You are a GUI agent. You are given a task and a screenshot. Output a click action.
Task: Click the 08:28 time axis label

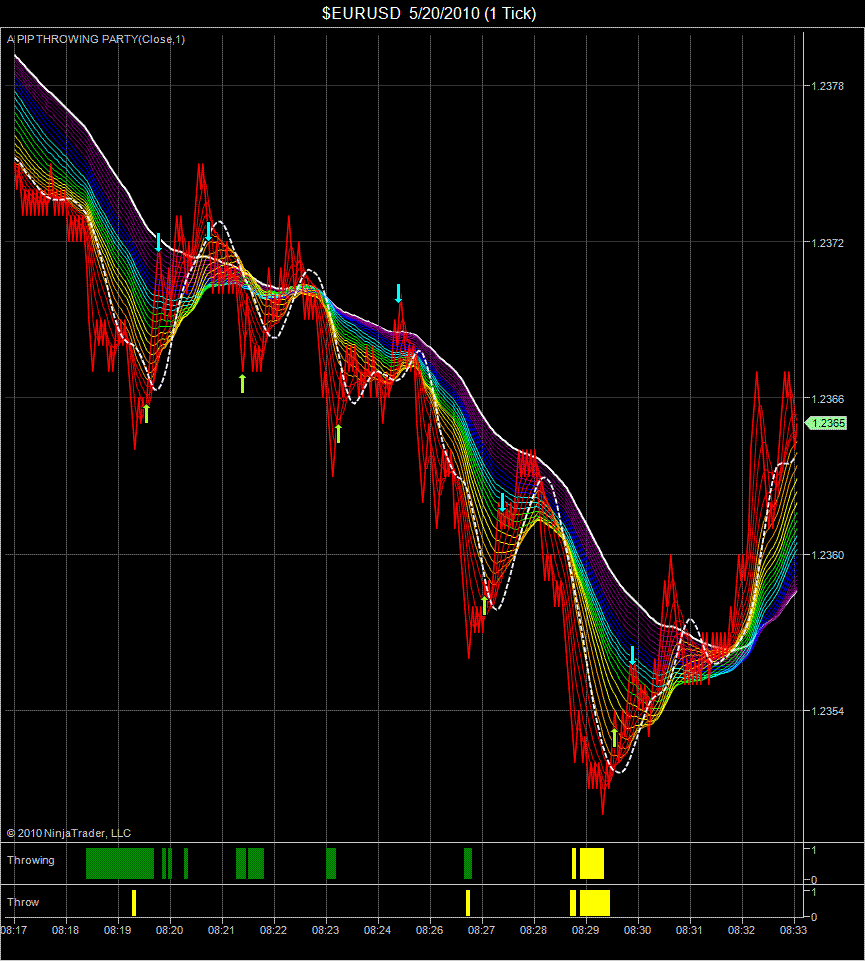(x=533, y=930)
